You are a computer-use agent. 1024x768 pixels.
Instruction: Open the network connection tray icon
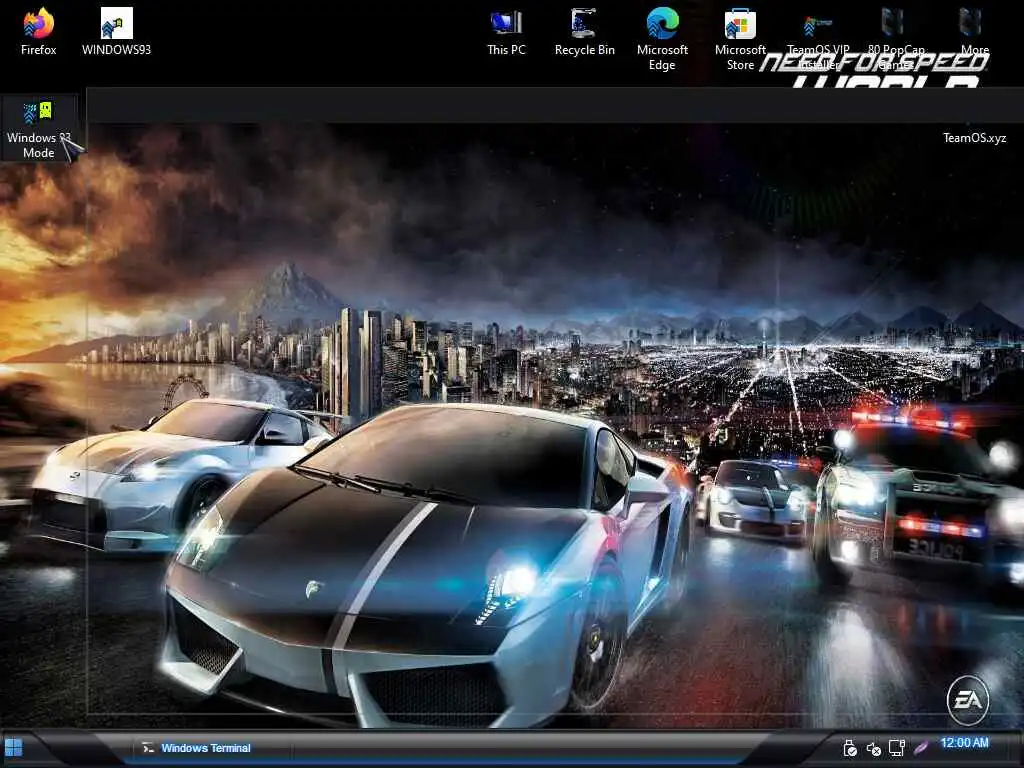click(x=897, y=748)
